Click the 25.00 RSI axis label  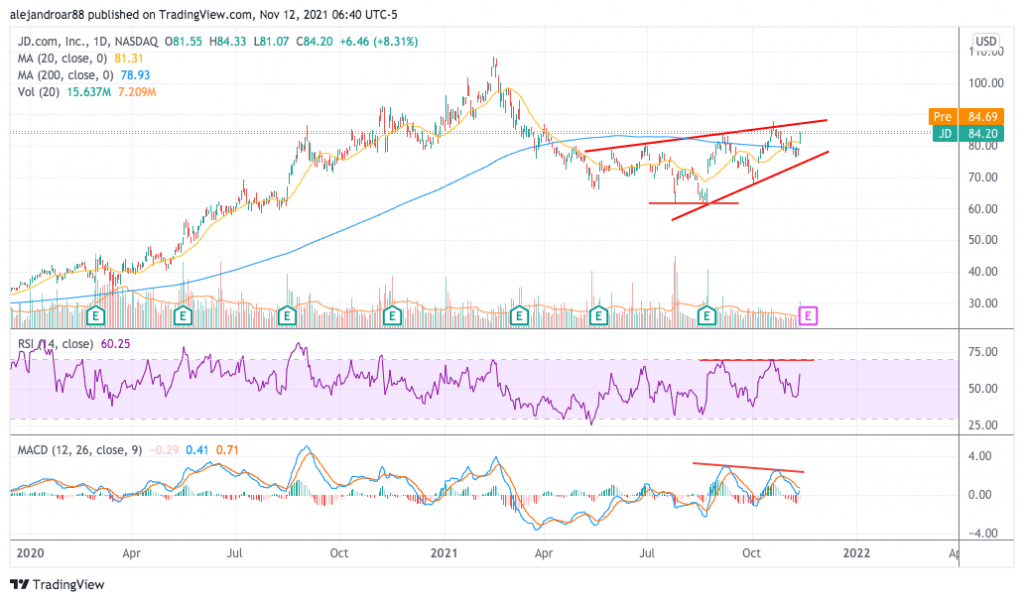(983, 425)
